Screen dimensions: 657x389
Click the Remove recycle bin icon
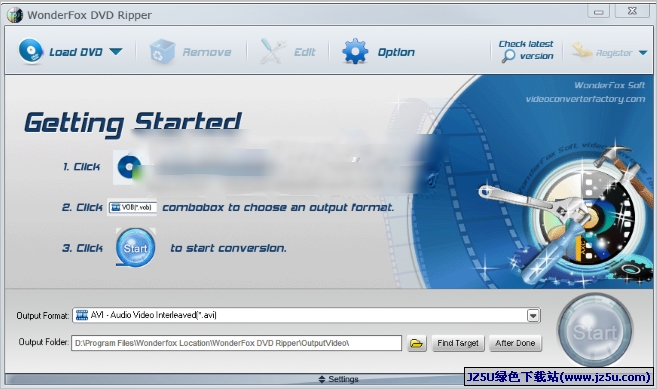163,52
